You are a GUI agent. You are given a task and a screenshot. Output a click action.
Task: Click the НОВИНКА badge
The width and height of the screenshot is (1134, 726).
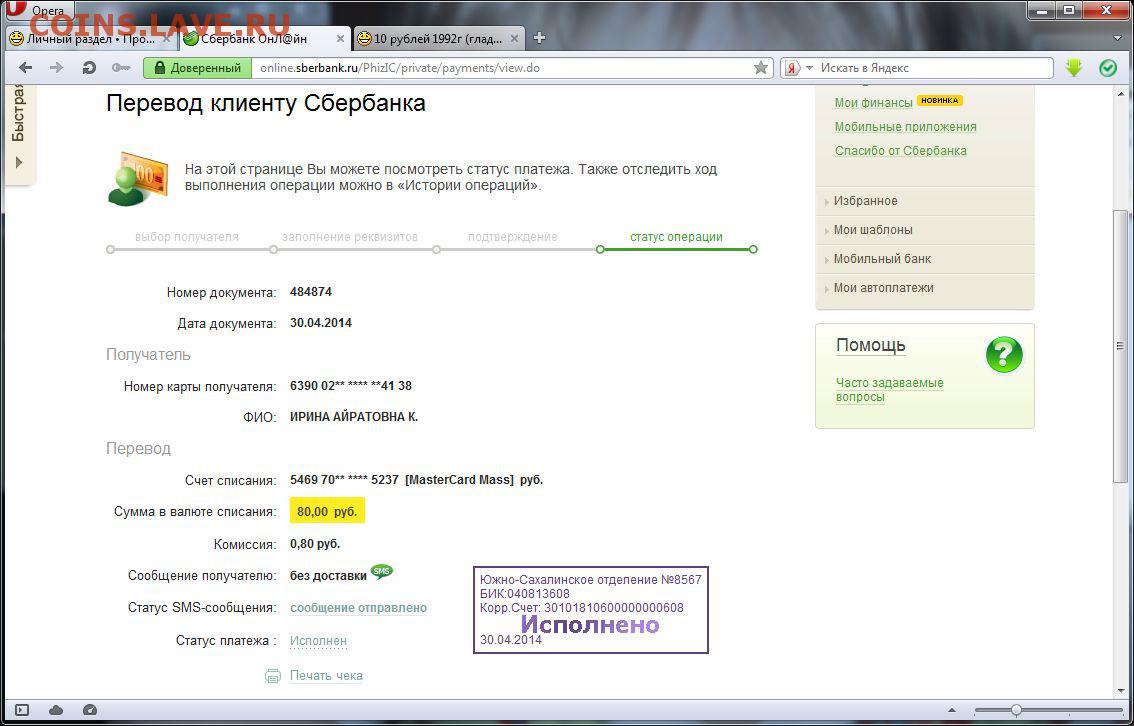940,101
